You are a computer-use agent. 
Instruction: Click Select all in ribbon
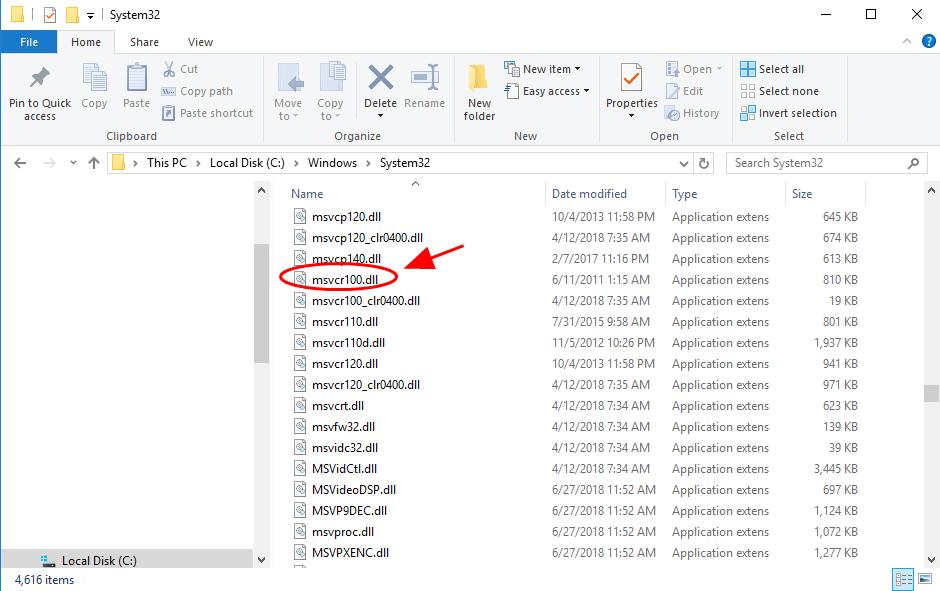[772, 69]
